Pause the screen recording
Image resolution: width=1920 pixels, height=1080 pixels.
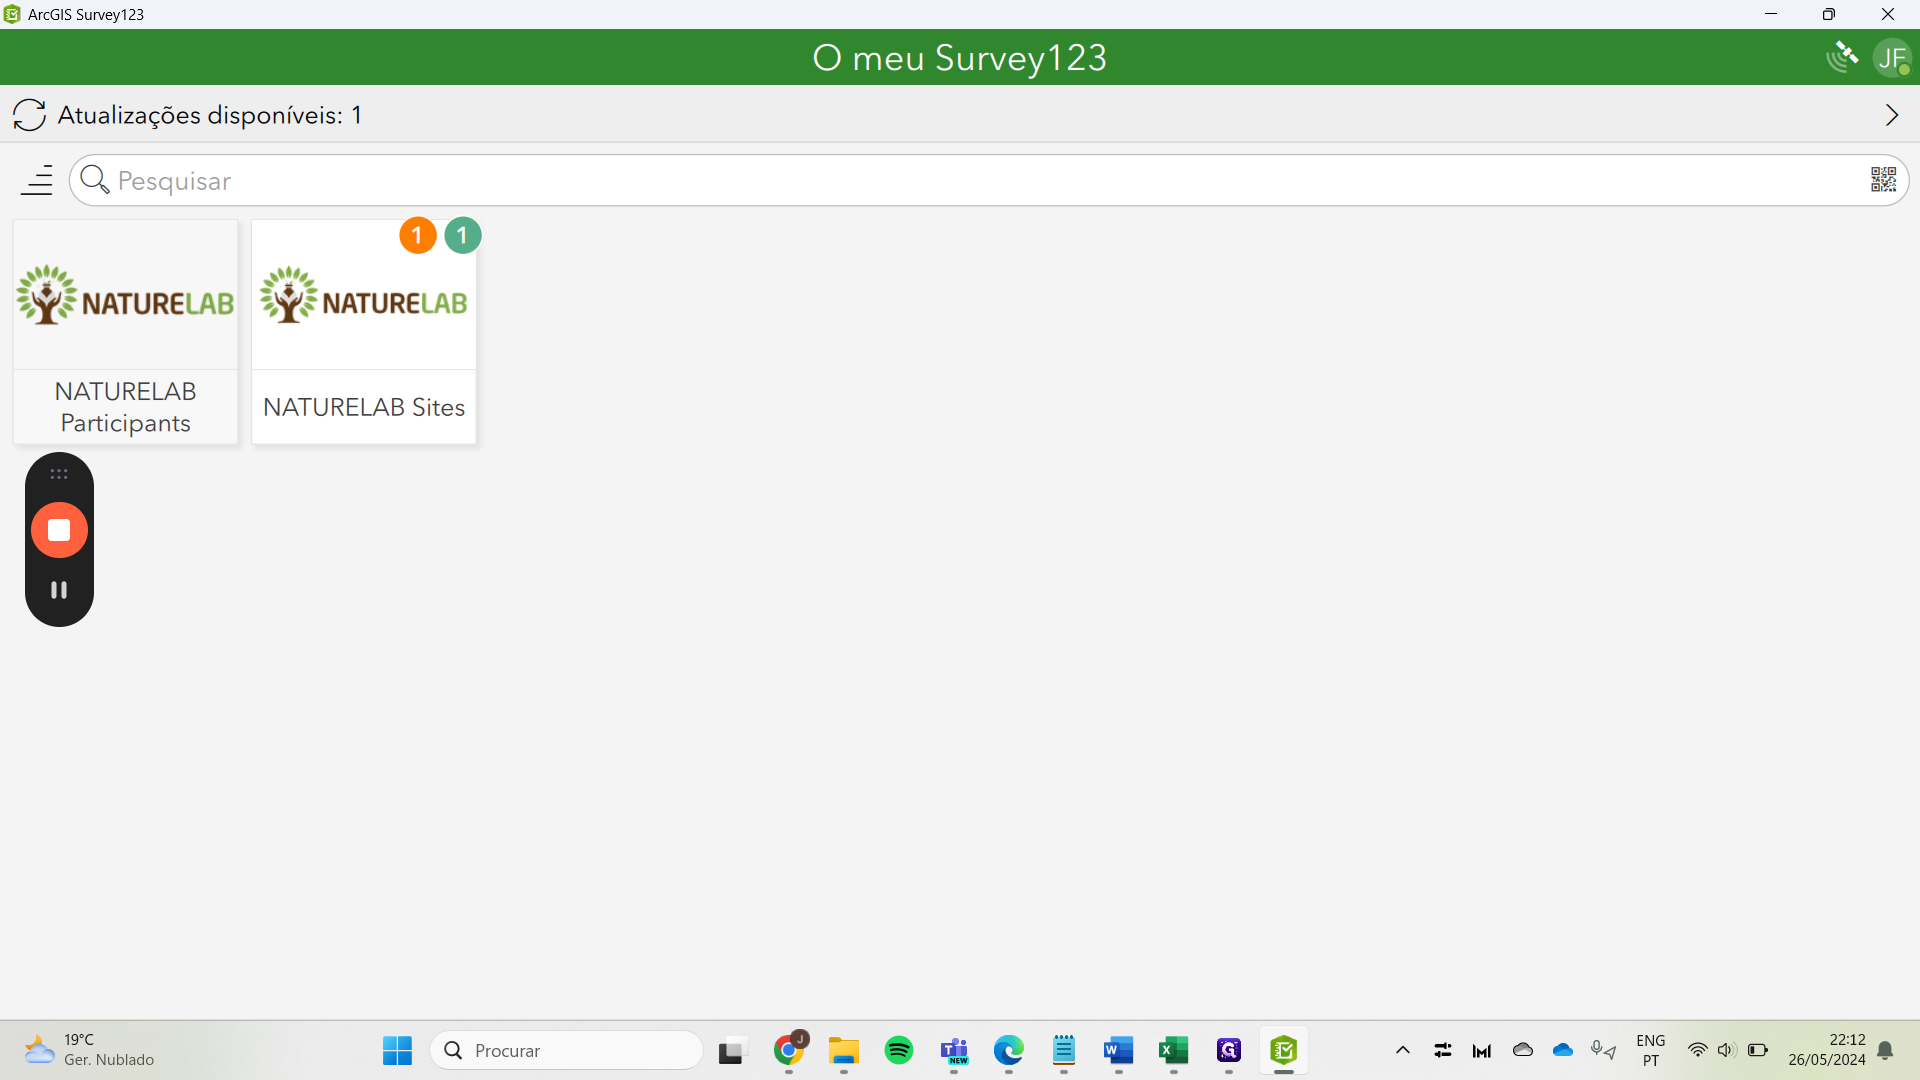[59, 590]
